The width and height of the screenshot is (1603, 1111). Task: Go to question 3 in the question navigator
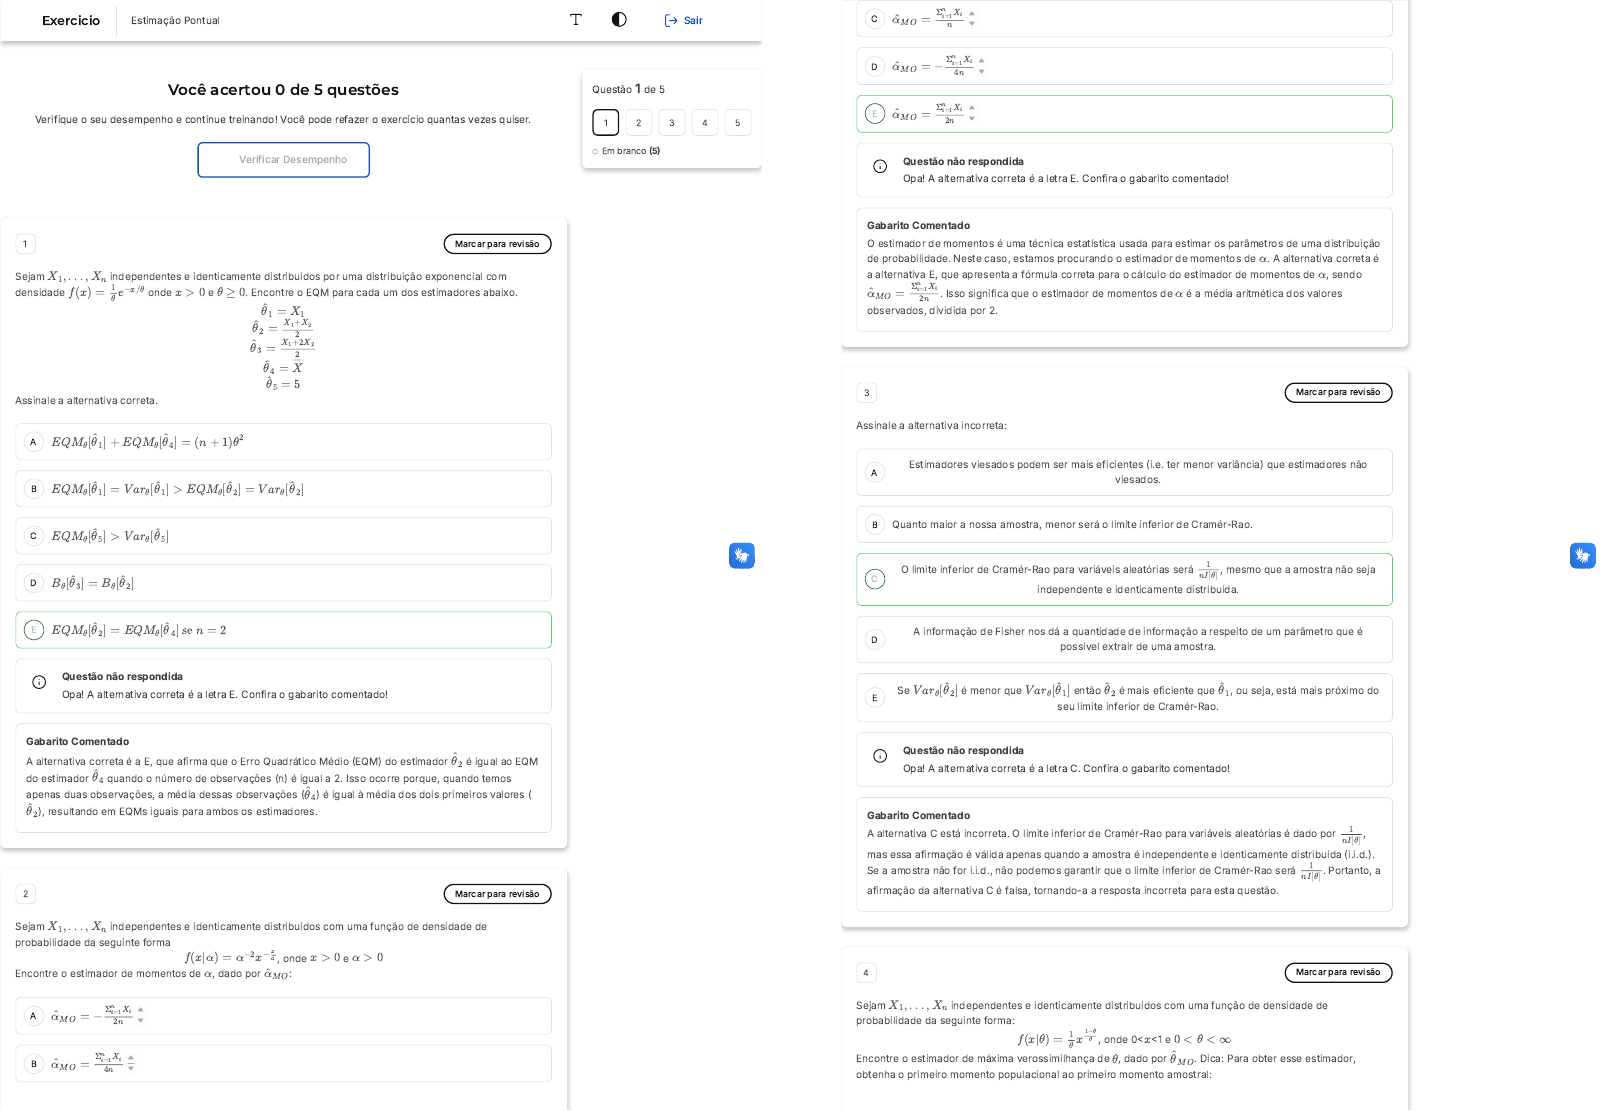pyautogui.click(x=672, y=123)
